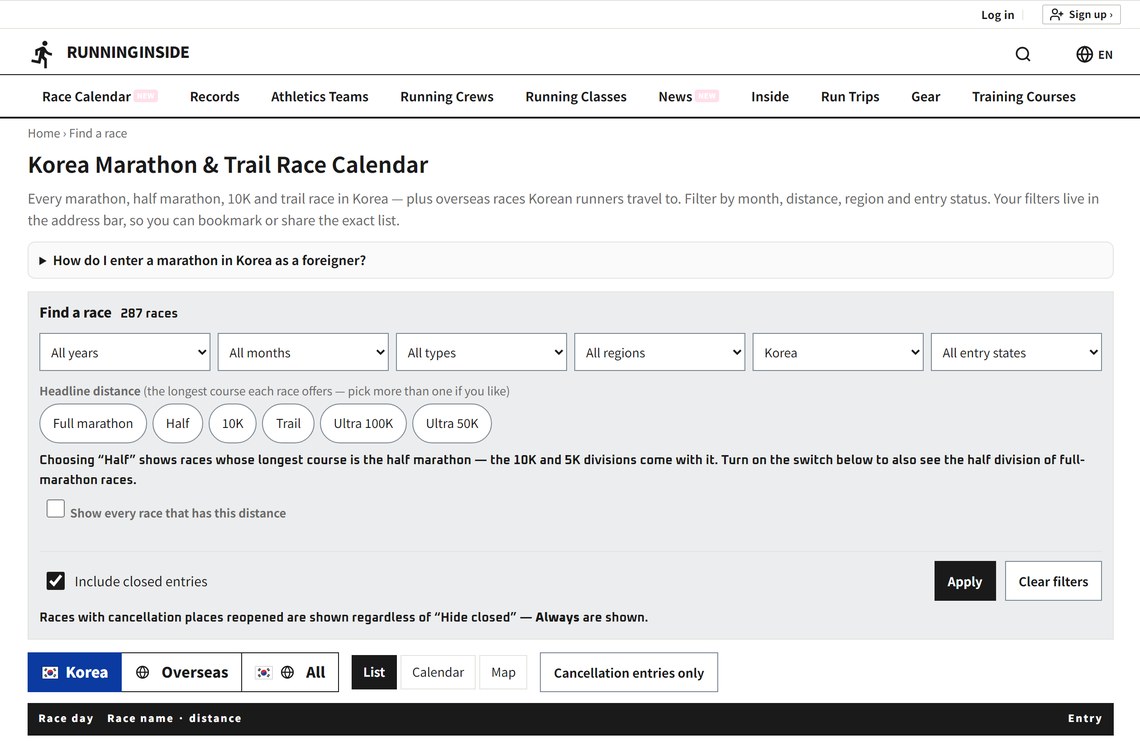This screenshot has width=1140, height=741.
Task: Click the Find a race breadcrumb
Action: coord(98,133)
